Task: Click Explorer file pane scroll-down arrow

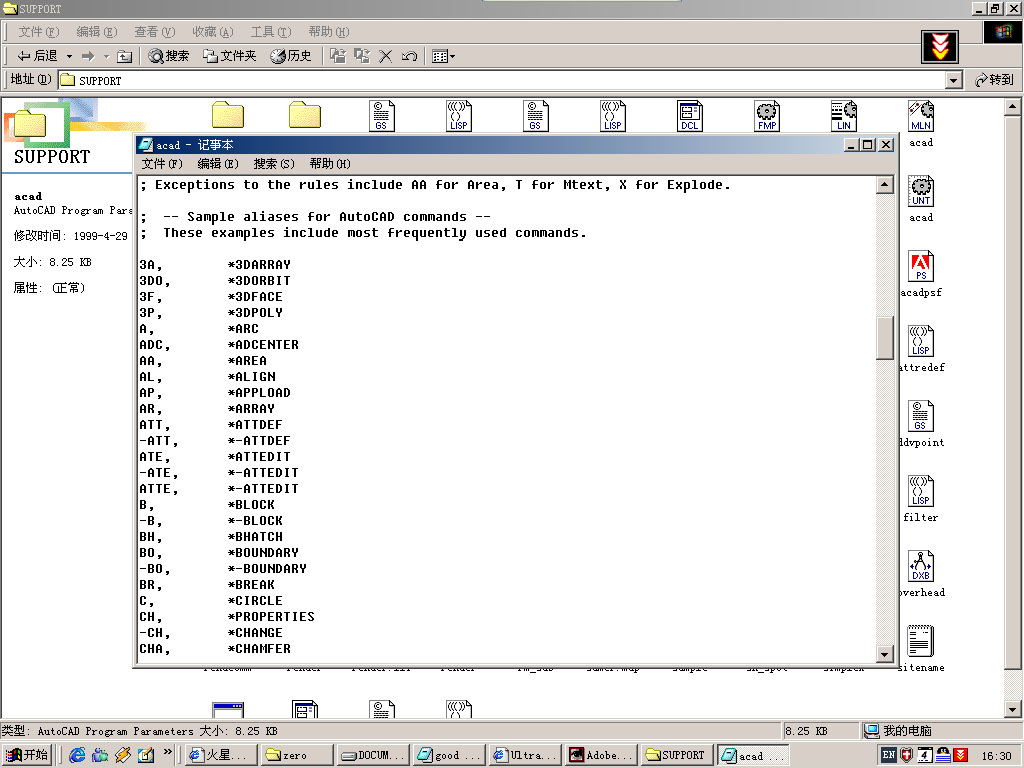Action: 1012,709
